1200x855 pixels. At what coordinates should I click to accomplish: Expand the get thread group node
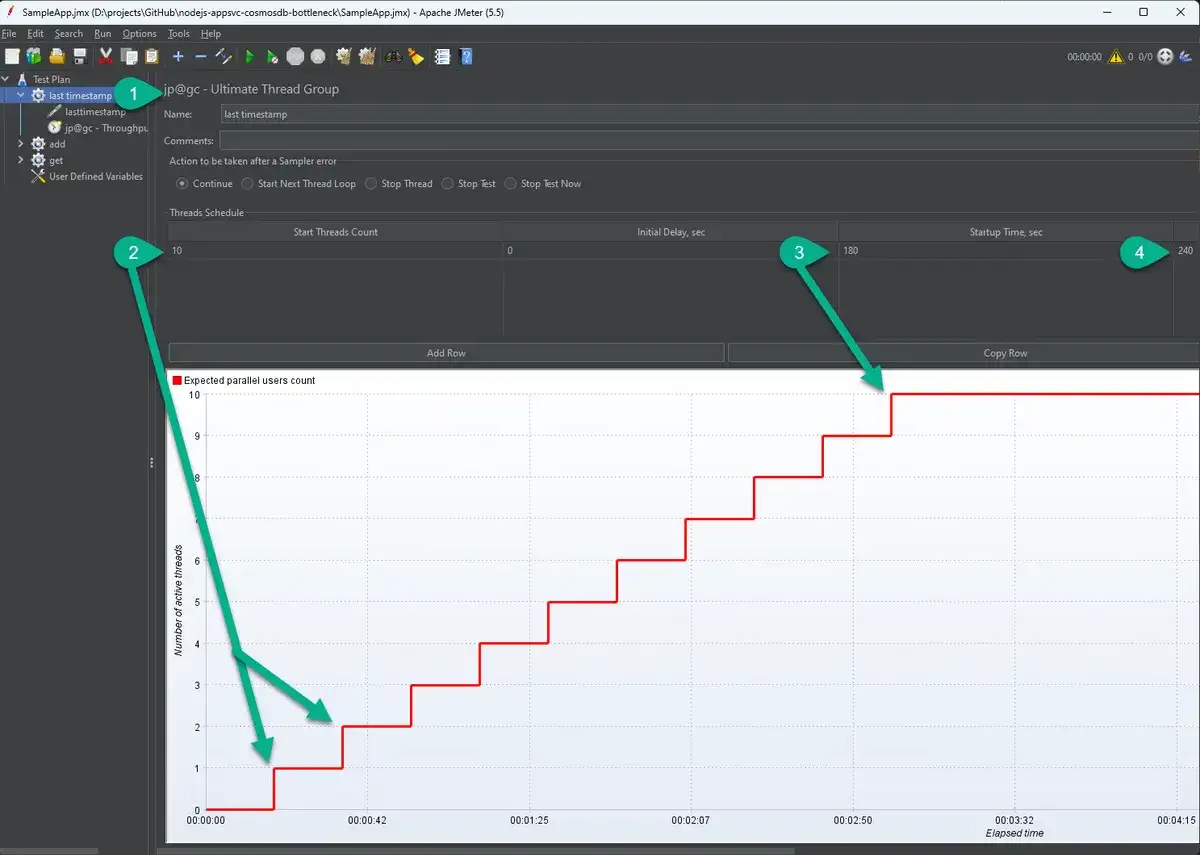pos(20,160)
